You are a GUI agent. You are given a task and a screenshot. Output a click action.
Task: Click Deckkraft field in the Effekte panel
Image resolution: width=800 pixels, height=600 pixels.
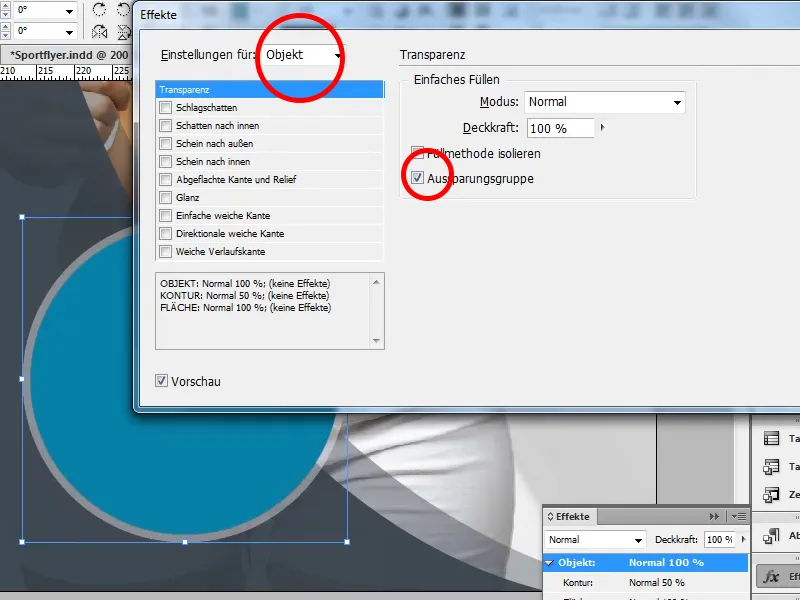pos(719,540)
